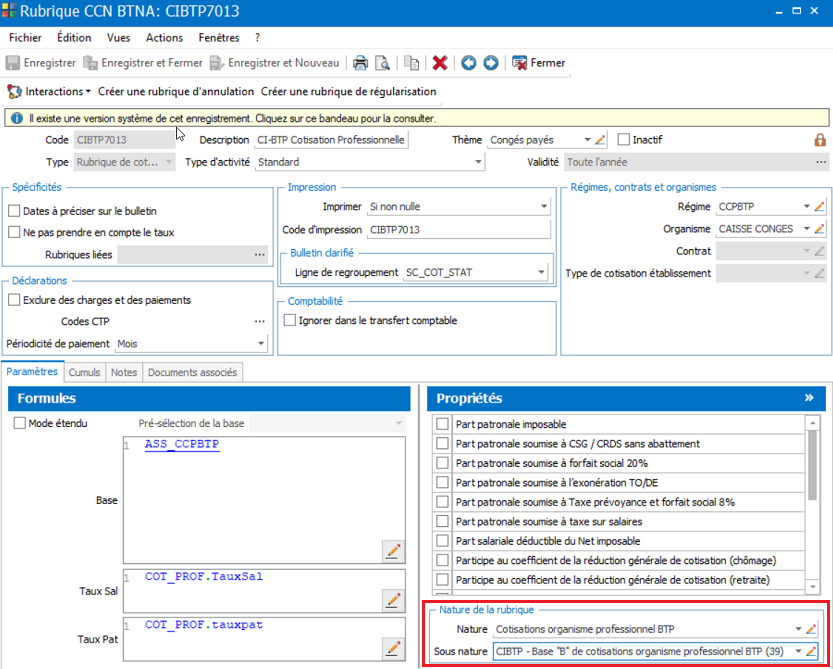Screen dimensions: 833x669
Task: Open Codes CTP ellipsis selector
Action: coord(259,321)
